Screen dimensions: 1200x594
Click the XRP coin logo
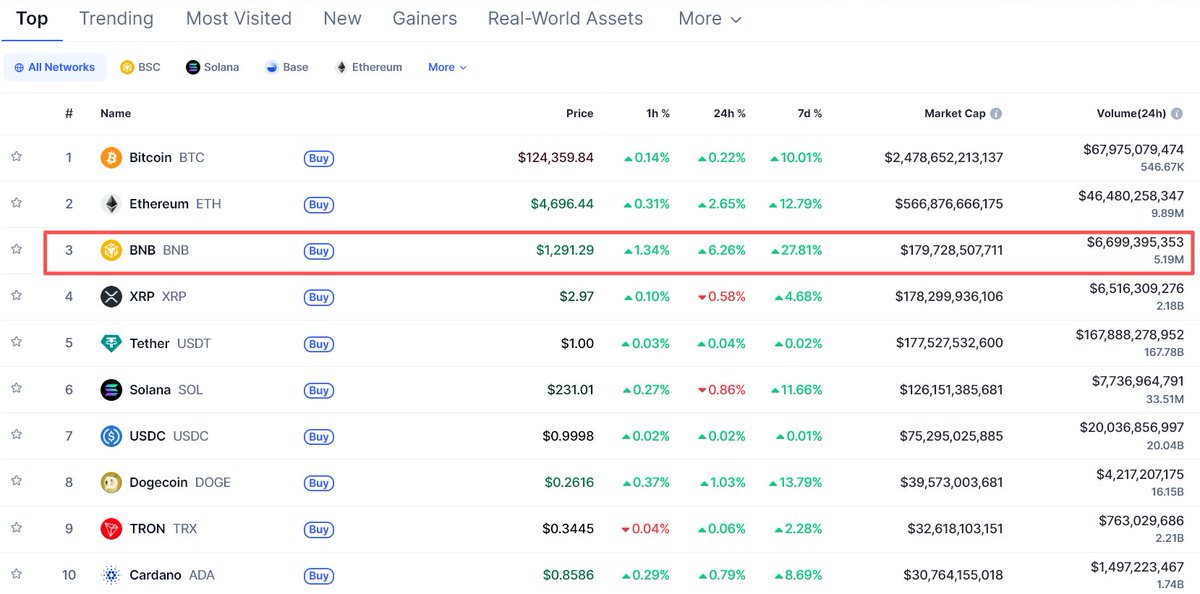(111, 297)
